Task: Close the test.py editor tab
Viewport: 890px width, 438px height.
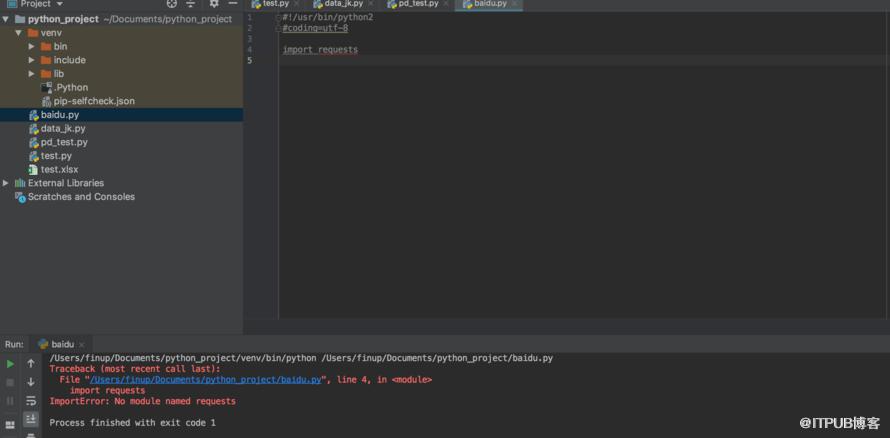Action: pos(296,3)
